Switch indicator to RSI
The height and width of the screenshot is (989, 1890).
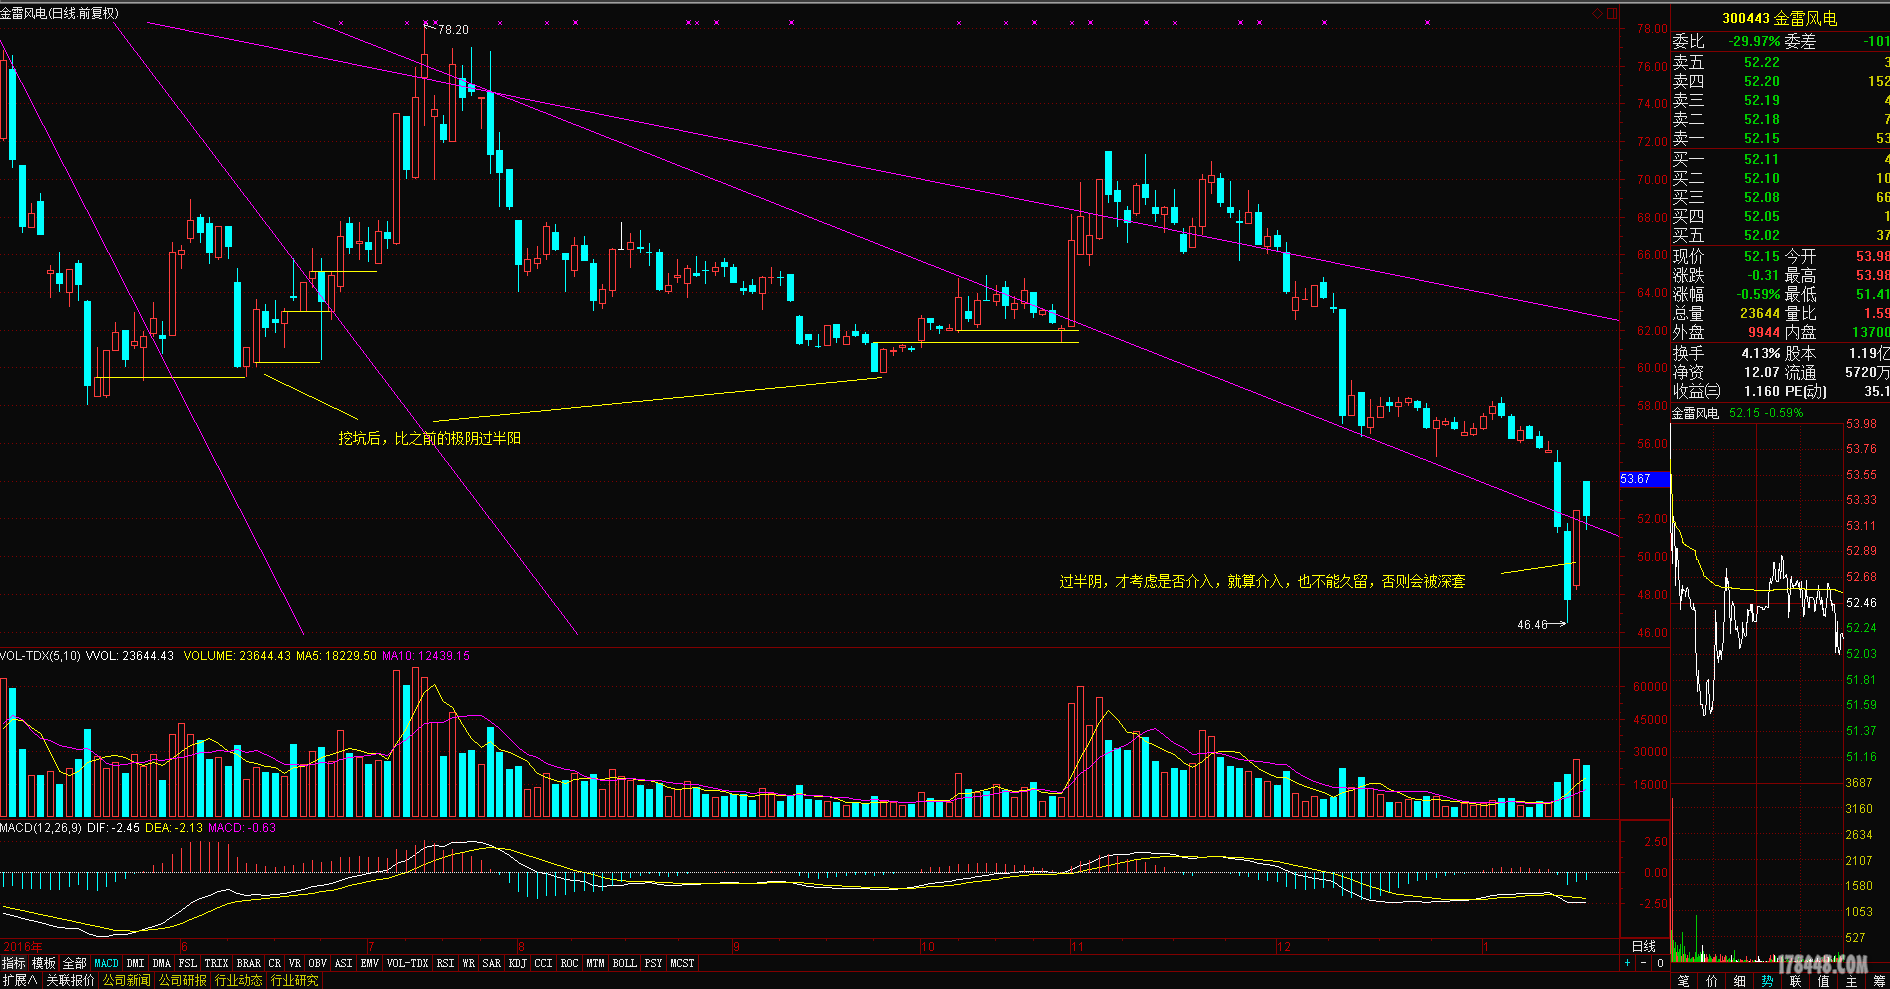click(x=445, y=963)
